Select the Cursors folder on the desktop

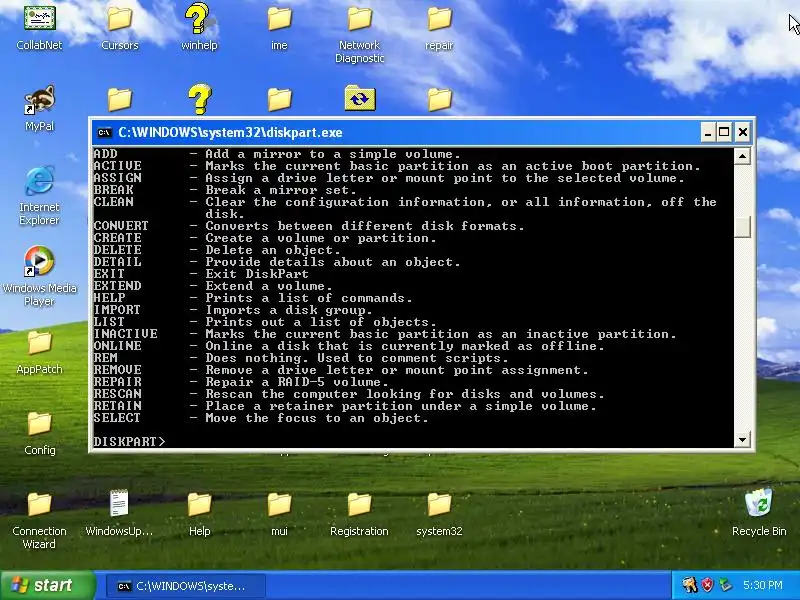click(119, 27)
